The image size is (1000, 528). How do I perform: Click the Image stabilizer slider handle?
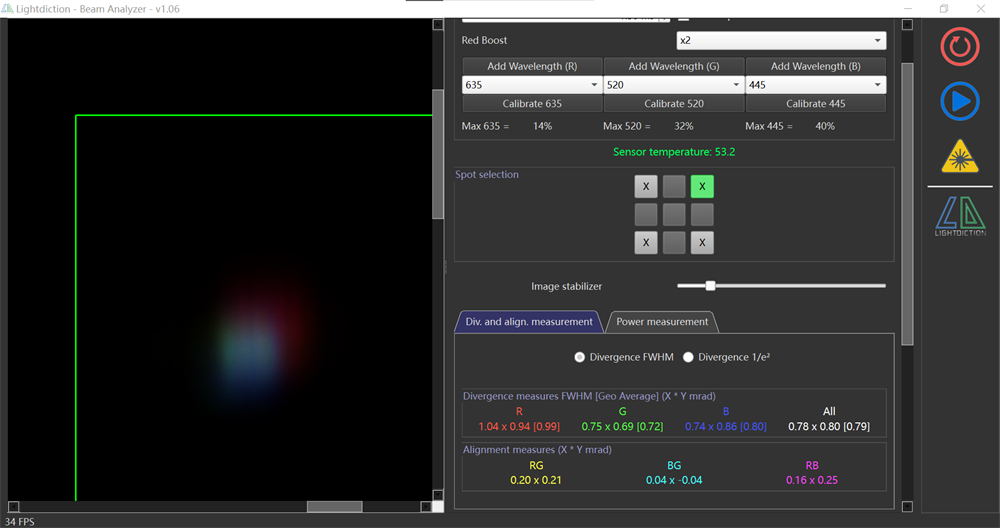click(x=710, y=286)
